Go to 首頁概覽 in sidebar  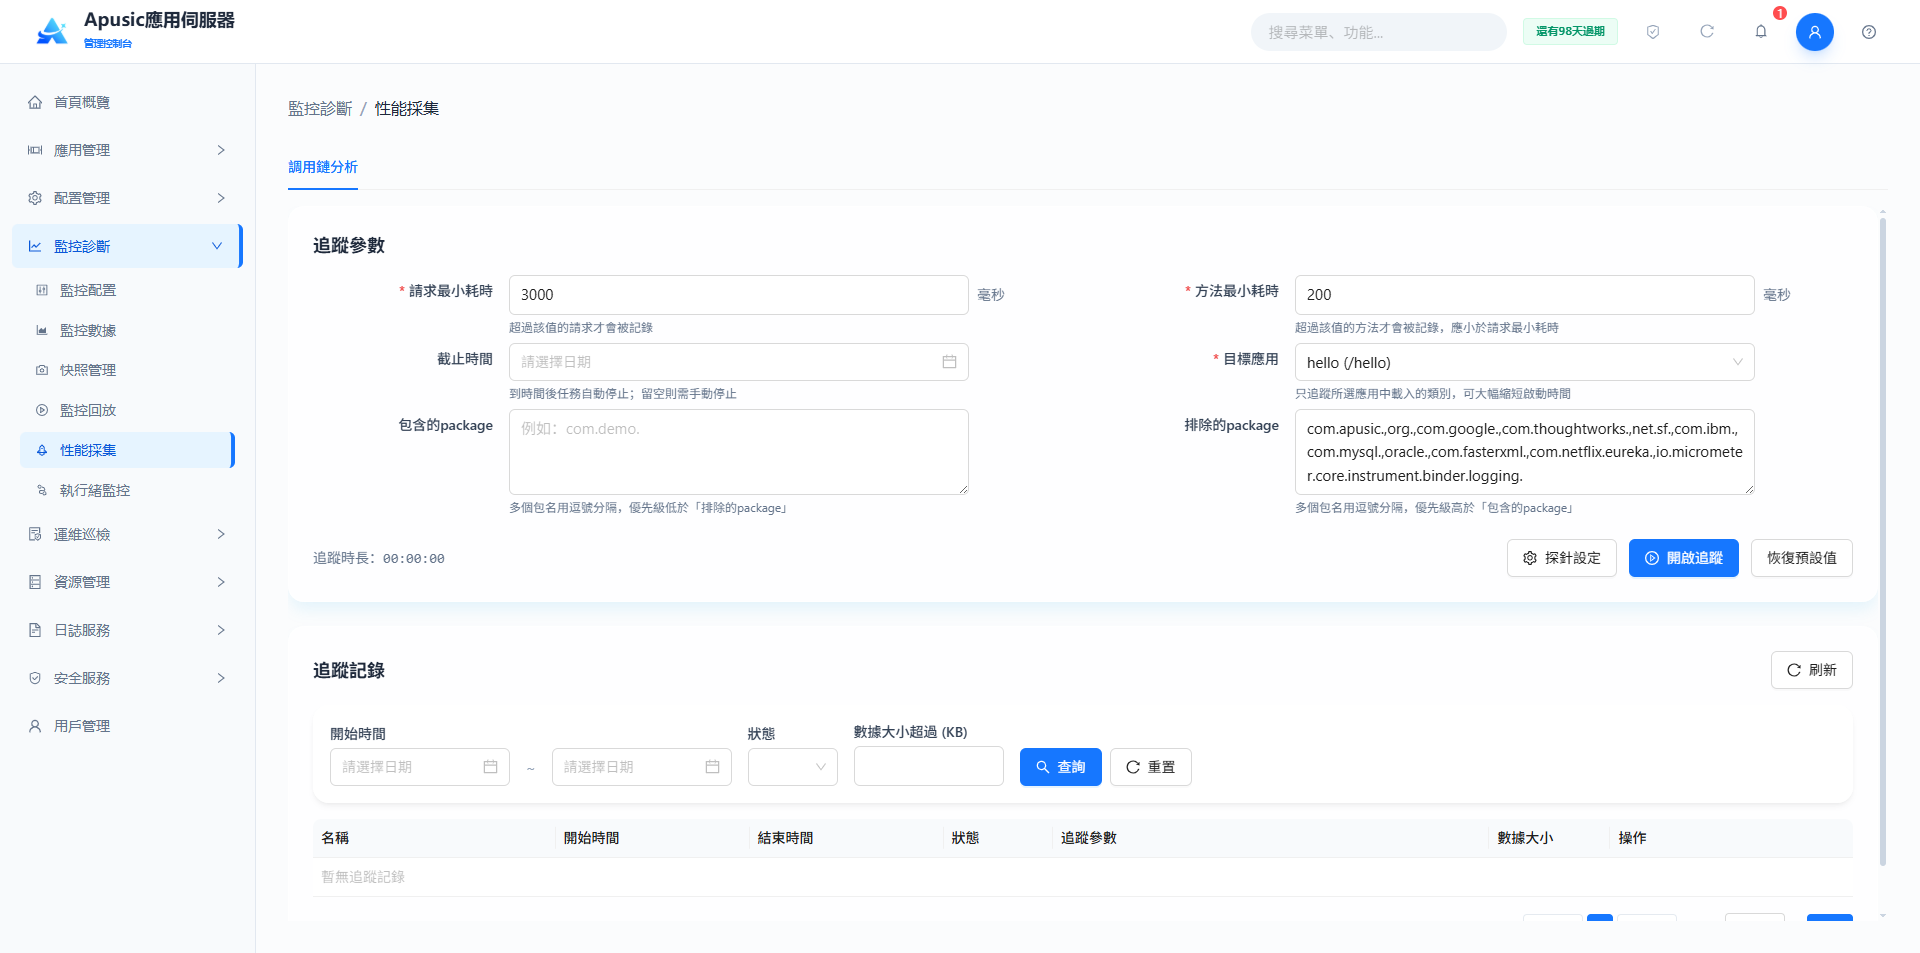click(x=127, y=102)
